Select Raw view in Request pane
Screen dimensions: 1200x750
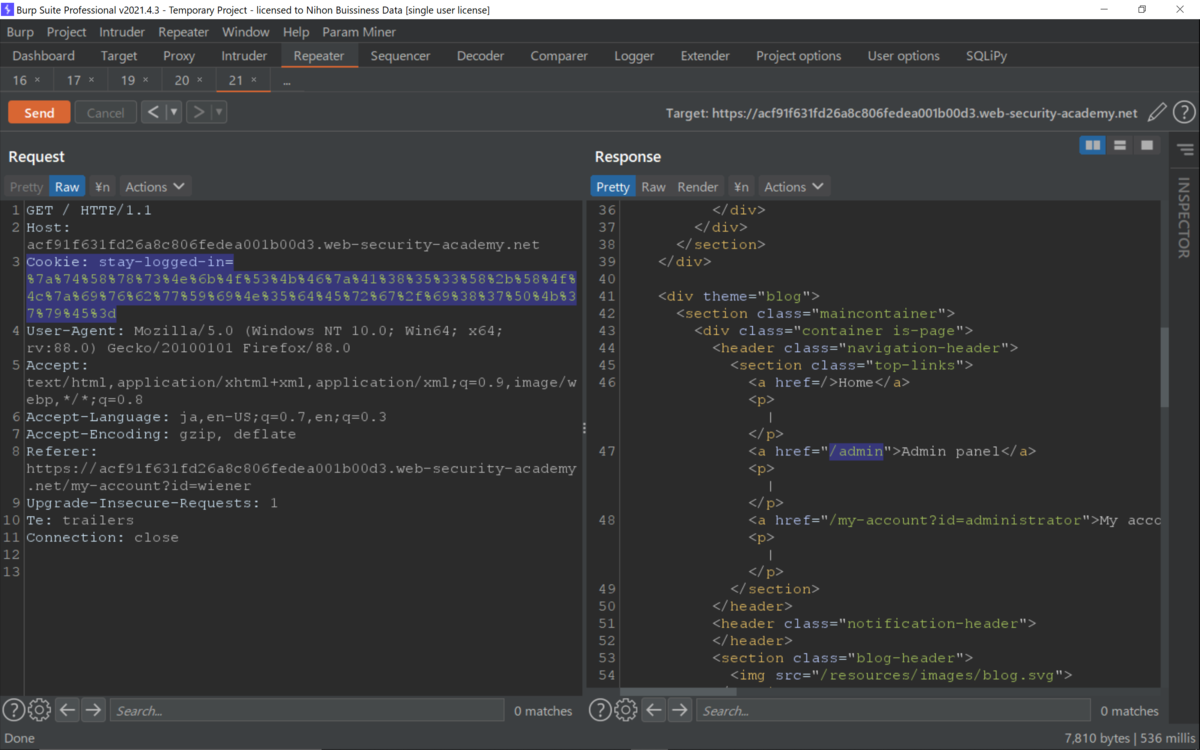click(x=67, y=187)
